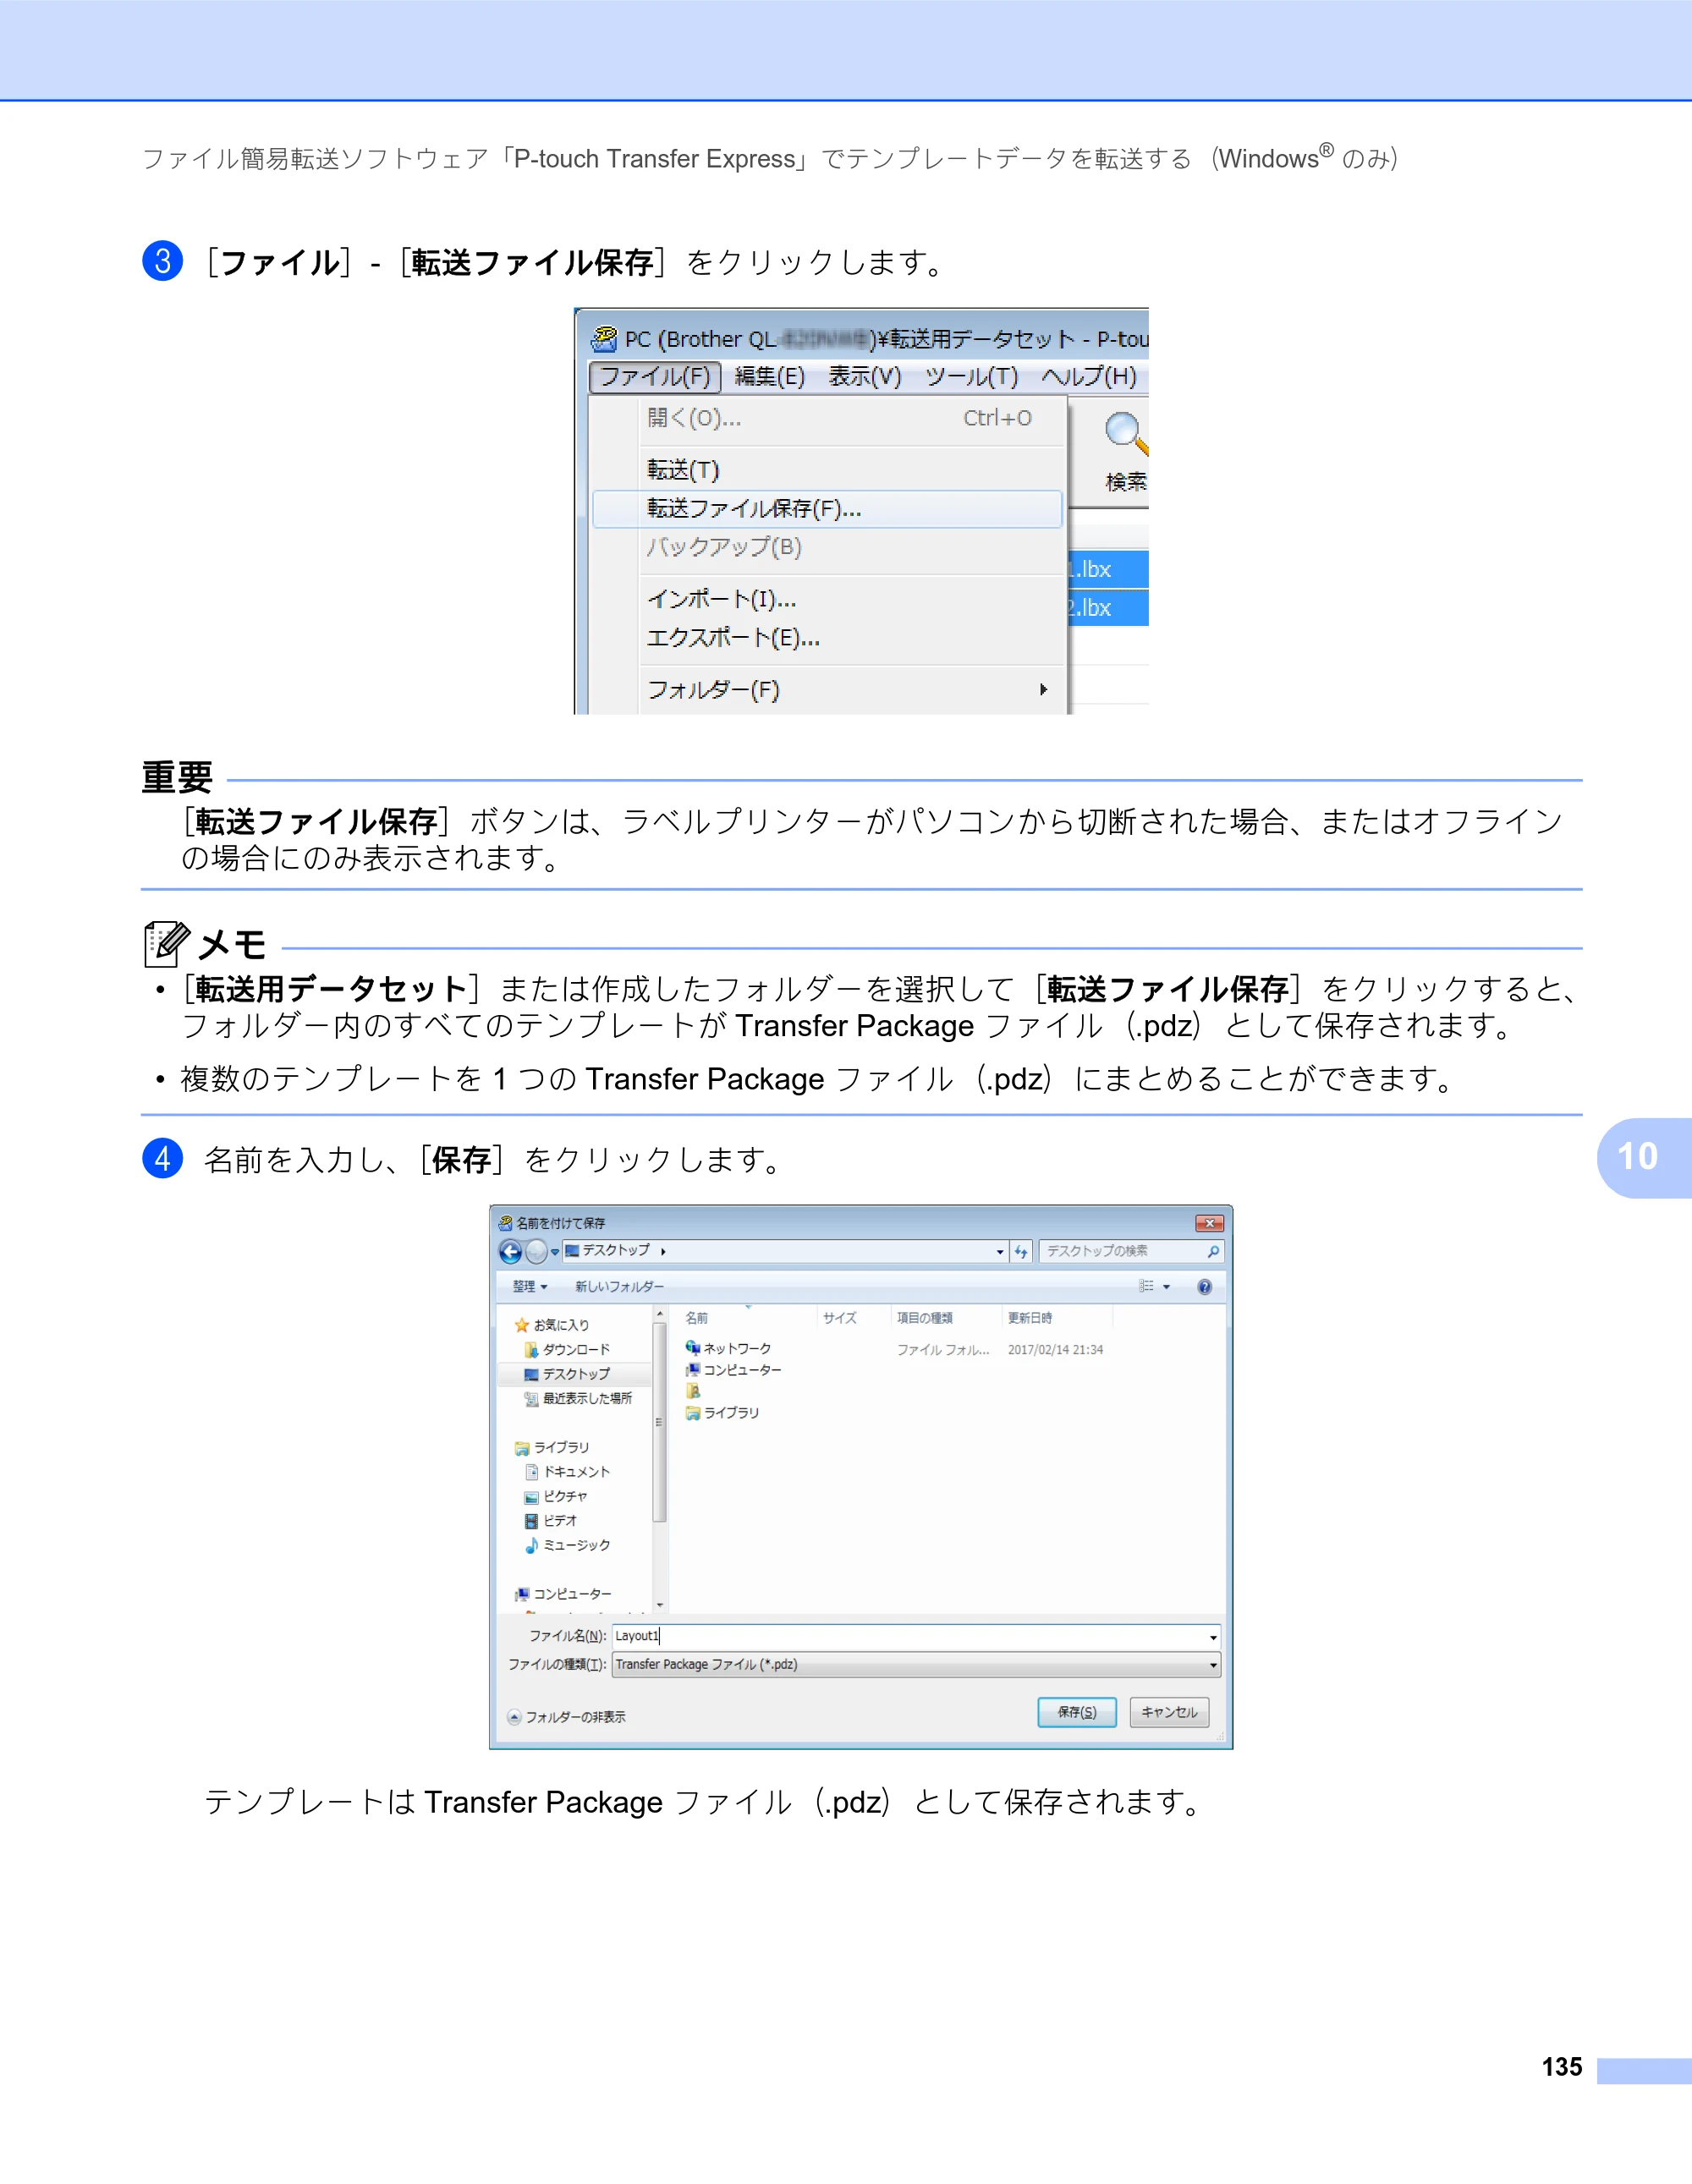The image size is (1692, 2184).
Task: Select 最近表示した場所 in the navigation pane
Action: [x=578, y=1399]
